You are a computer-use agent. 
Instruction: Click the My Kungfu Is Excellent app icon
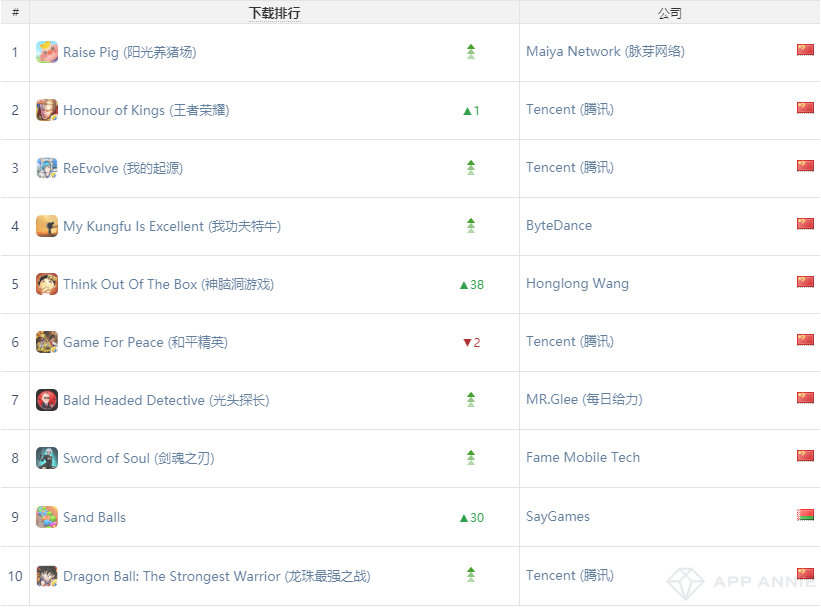pyautogui.click(x=47, y=226)
